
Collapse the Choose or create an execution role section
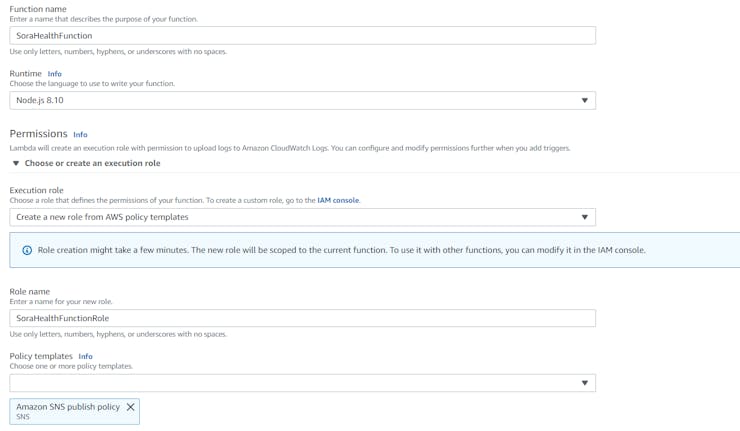pos(92,163)
